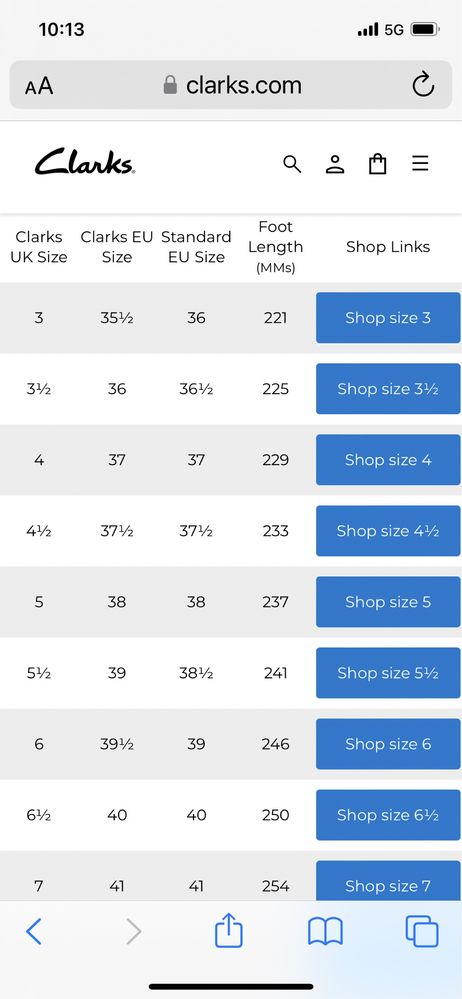The image size is (462, 999).
Task: Tap Shop size 5½ button
Action: click(388, 673)
